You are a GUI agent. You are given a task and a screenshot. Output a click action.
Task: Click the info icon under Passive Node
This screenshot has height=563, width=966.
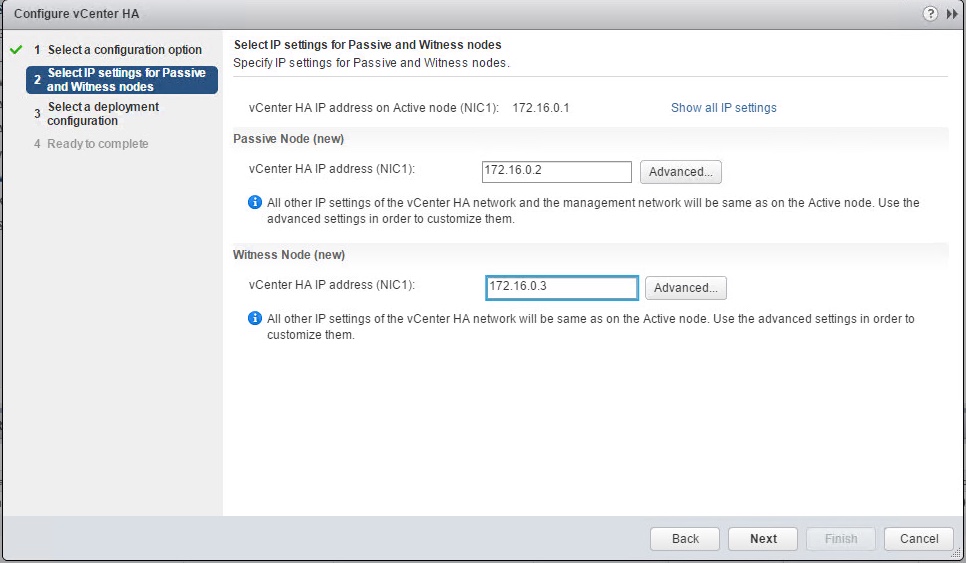(254, 203)
